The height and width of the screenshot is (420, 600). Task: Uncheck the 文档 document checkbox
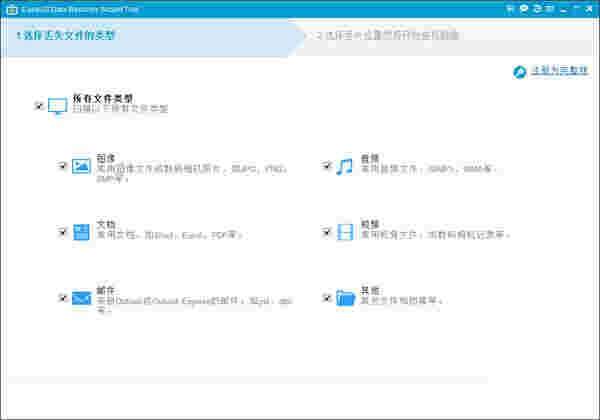[x=62, y=231]
